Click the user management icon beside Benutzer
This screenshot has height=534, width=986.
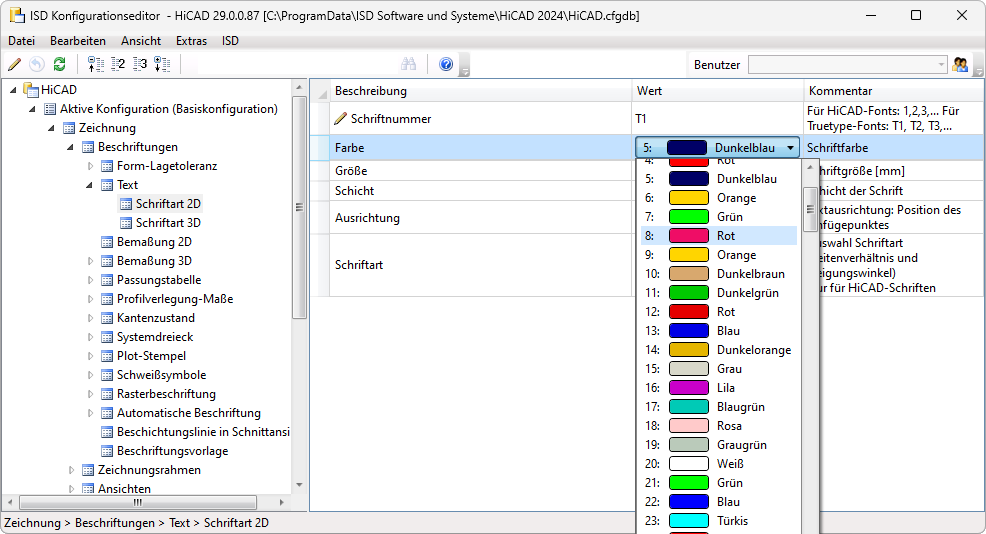pos(960,64)
